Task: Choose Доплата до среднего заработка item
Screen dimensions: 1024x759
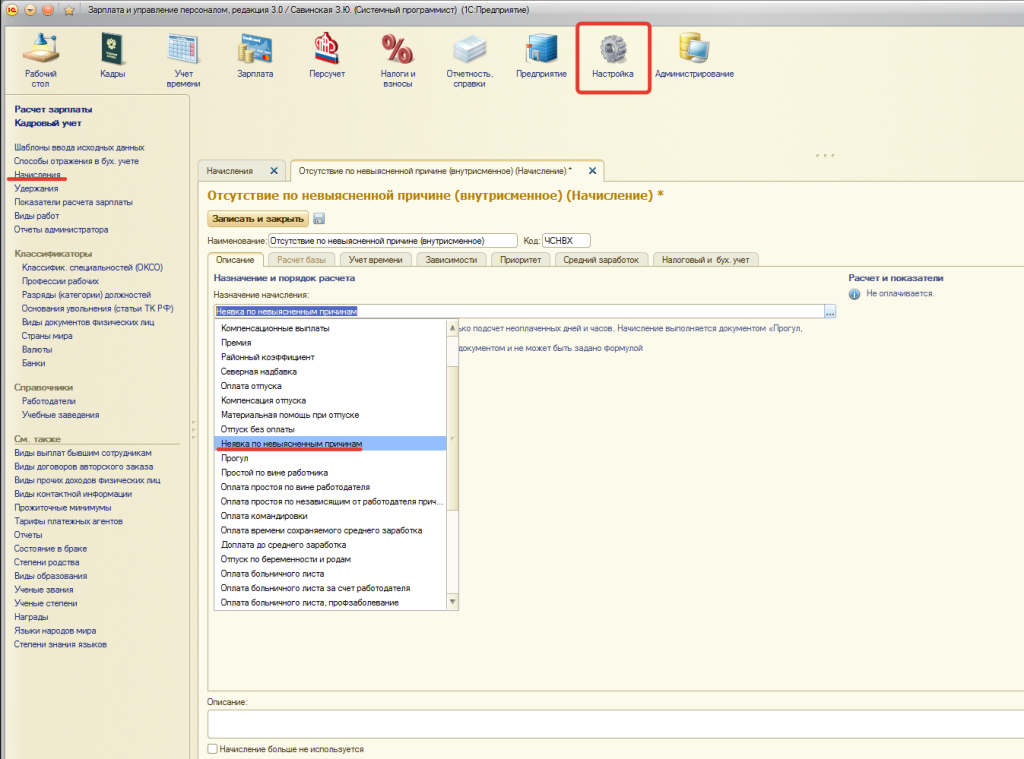Action: (x=330, y=545)
